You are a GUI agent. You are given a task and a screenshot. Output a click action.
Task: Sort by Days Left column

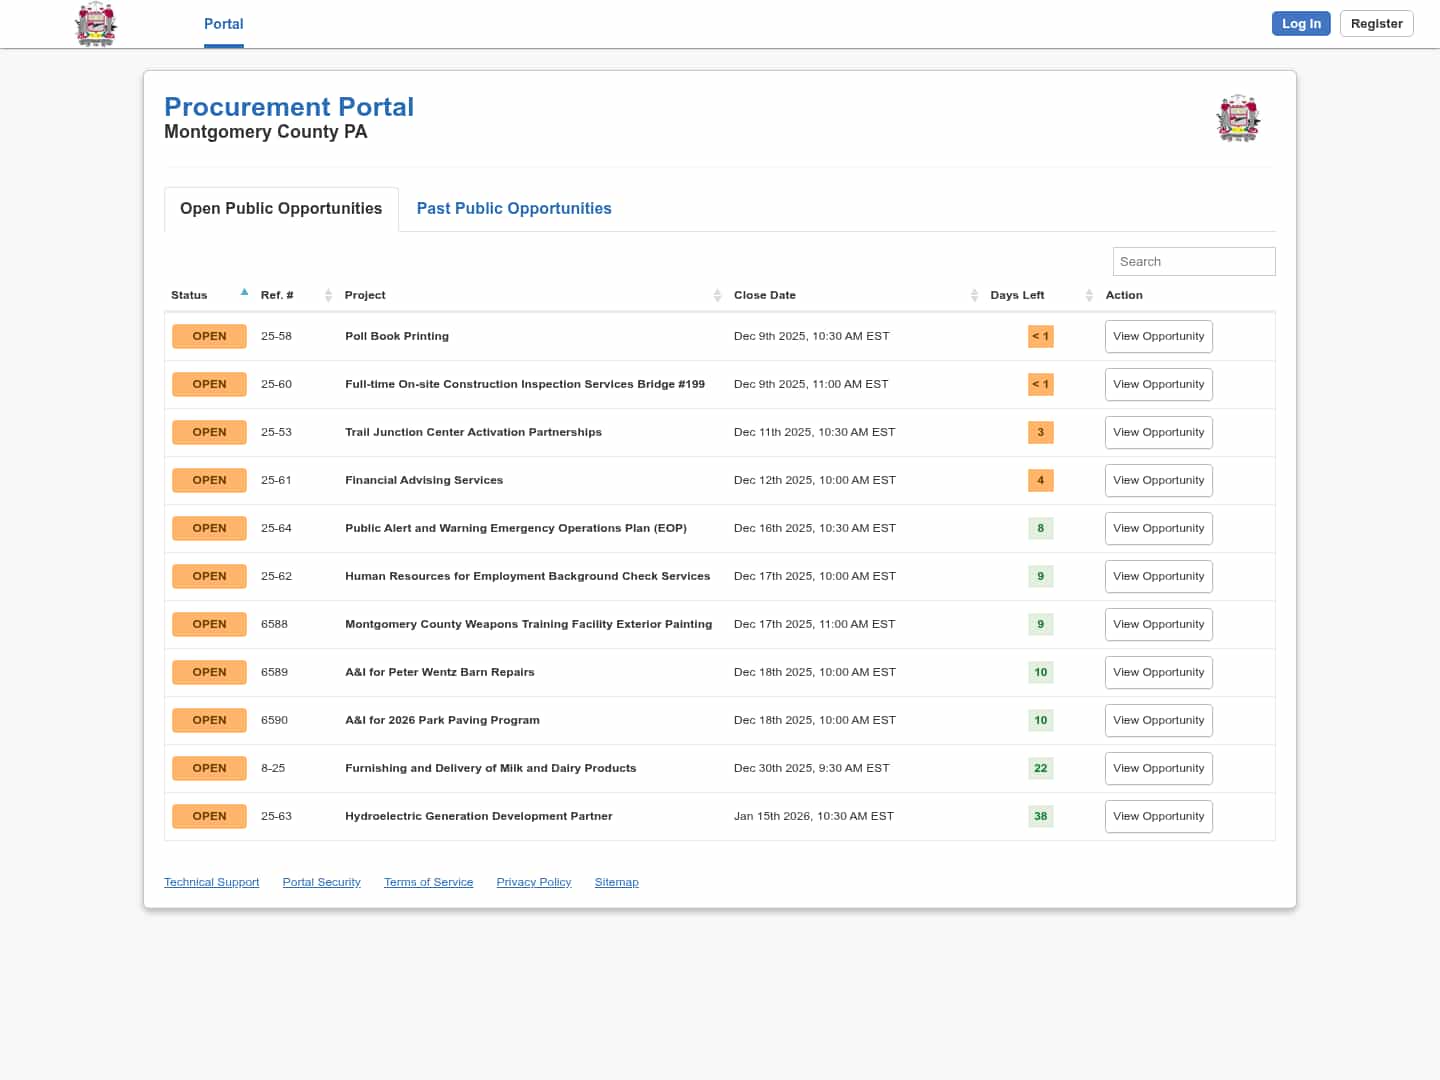(1089, 295)
